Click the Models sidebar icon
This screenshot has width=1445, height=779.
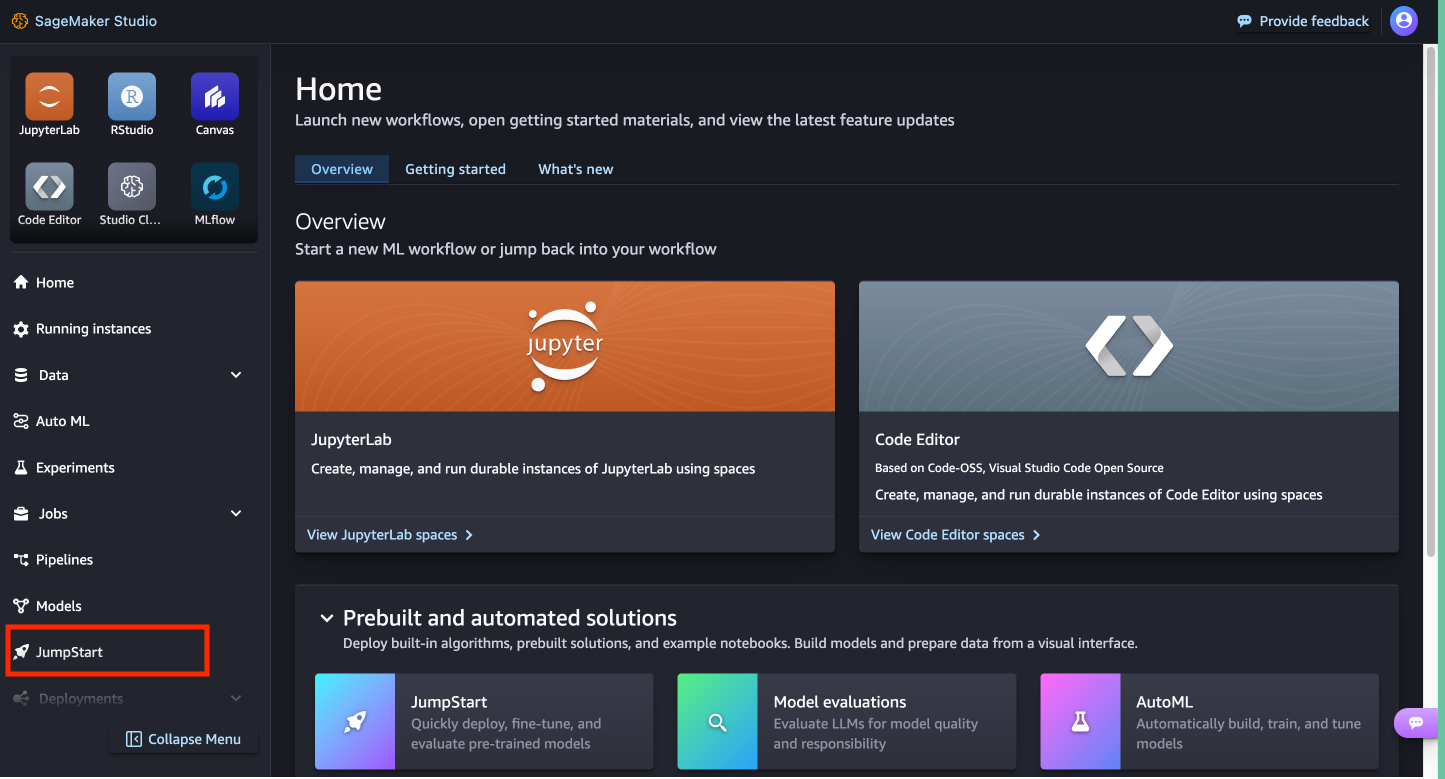(20, 606)
